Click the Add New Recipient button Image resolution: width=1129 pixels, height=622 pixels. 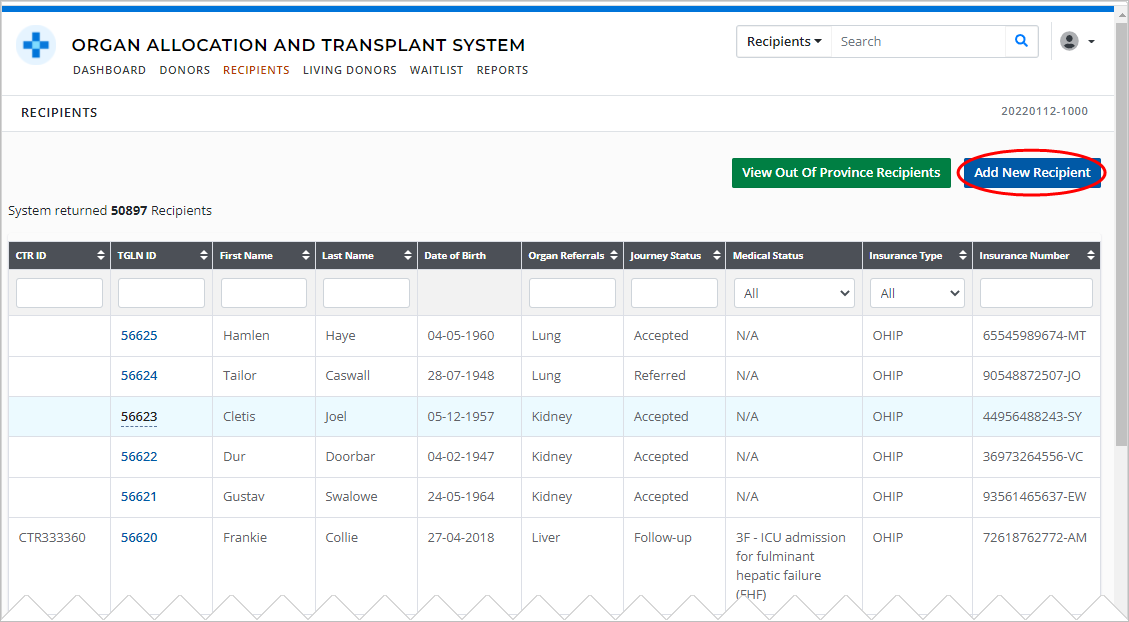click(1031, 172)
